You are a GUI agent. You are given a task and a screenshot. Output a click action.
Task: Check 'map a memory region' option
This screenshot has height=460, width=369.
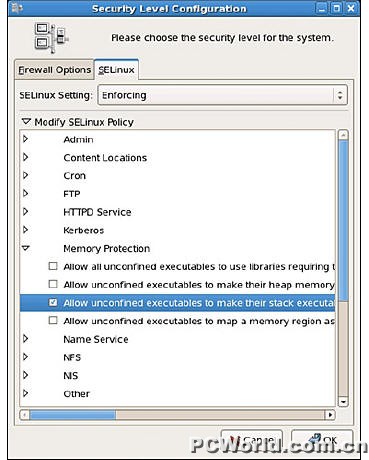(53, 320)
